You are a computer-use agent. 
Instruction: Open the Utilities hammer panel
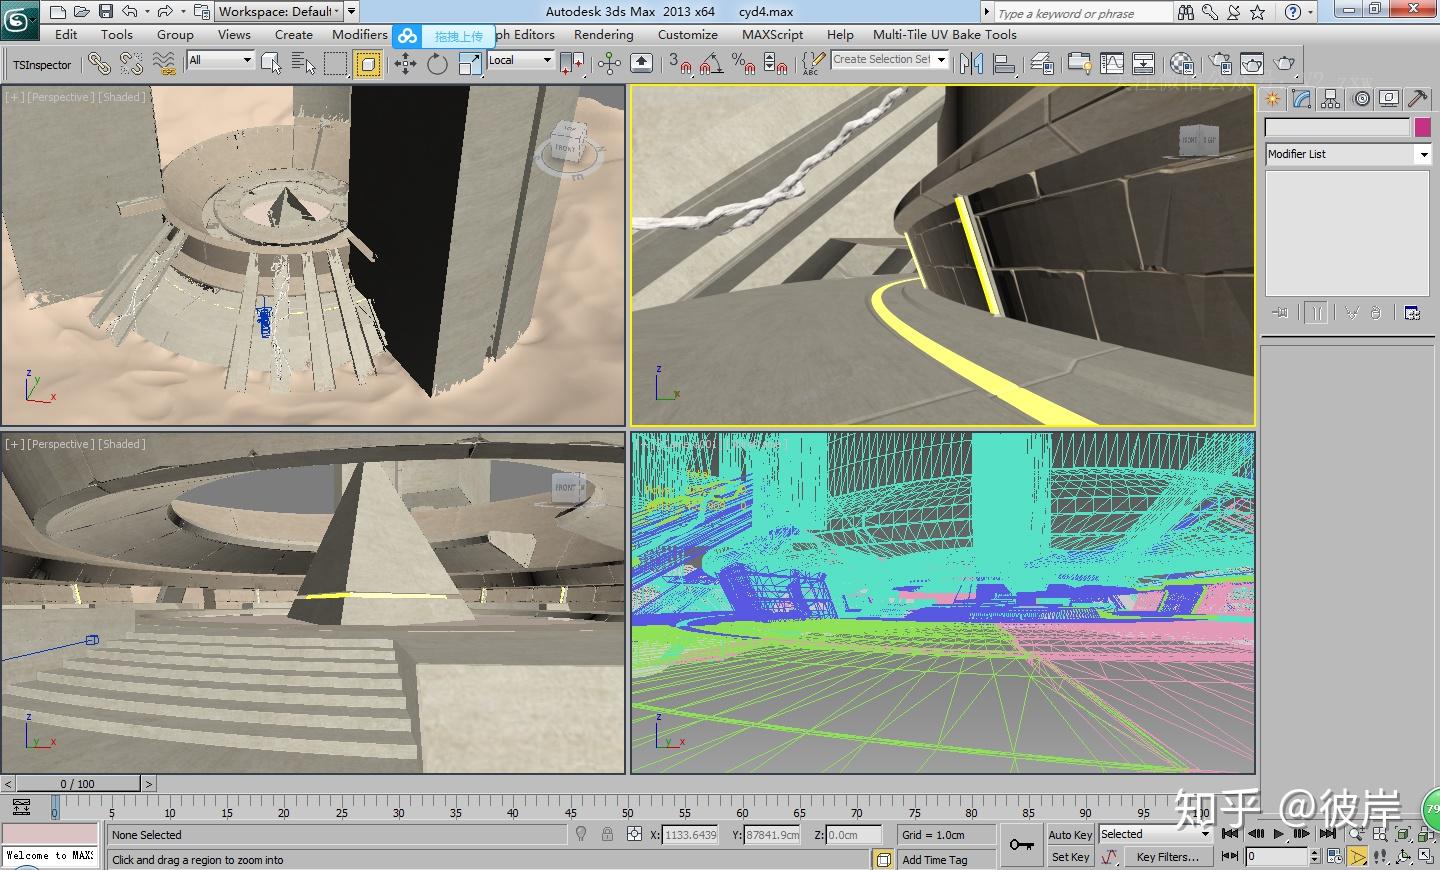(x=1417, y=98)
